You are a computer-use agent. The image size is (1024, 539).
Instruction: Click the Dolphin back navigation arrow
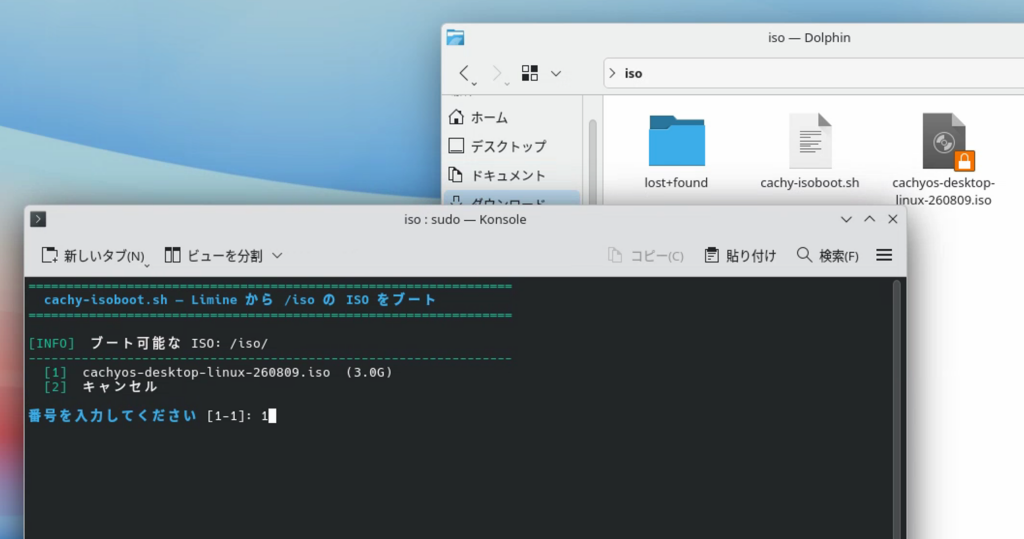pos(464,73)
